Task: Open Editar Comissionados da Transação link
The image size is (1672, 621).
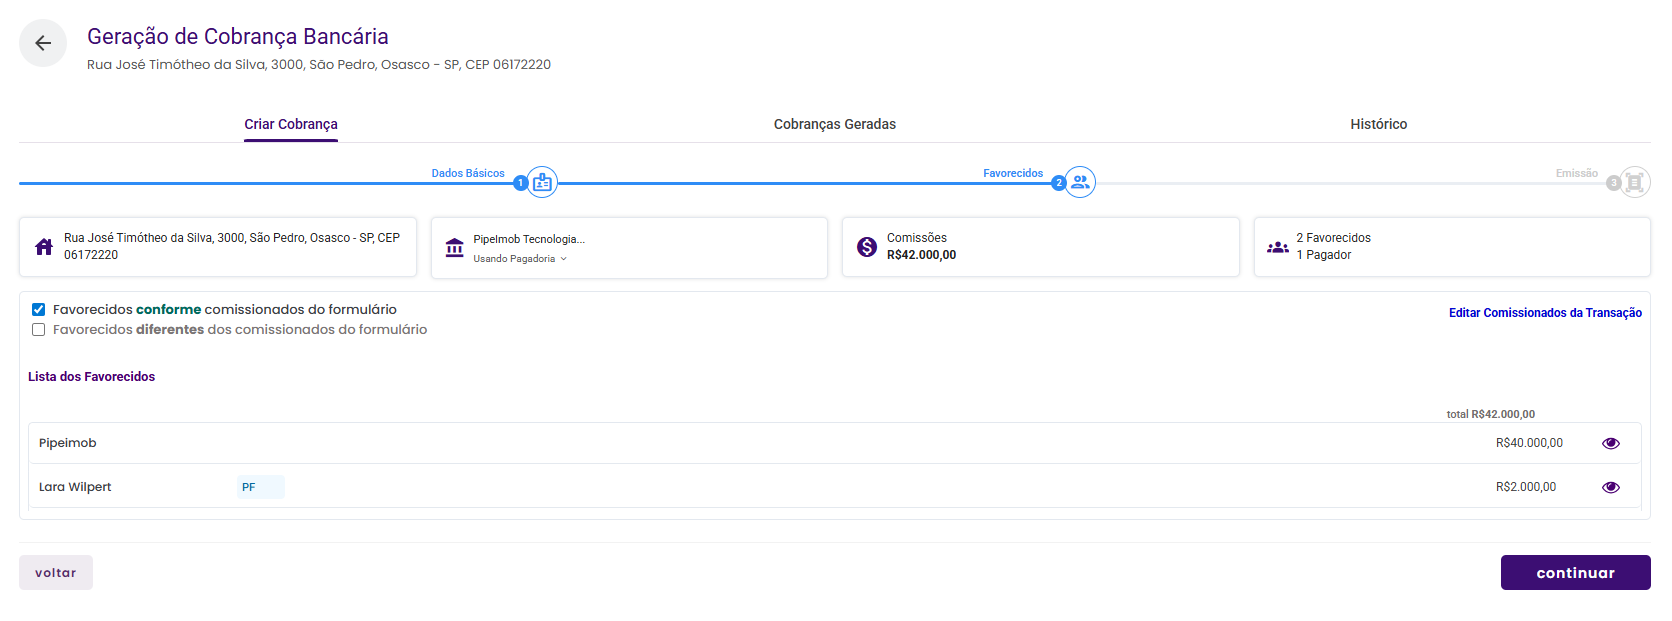Action: [x=1545, y=313]
